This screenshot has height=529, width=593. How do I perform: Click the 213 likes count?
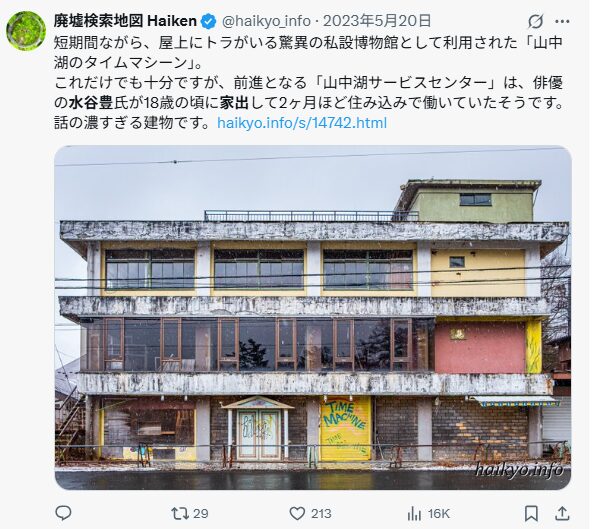(x=321, y=513)
